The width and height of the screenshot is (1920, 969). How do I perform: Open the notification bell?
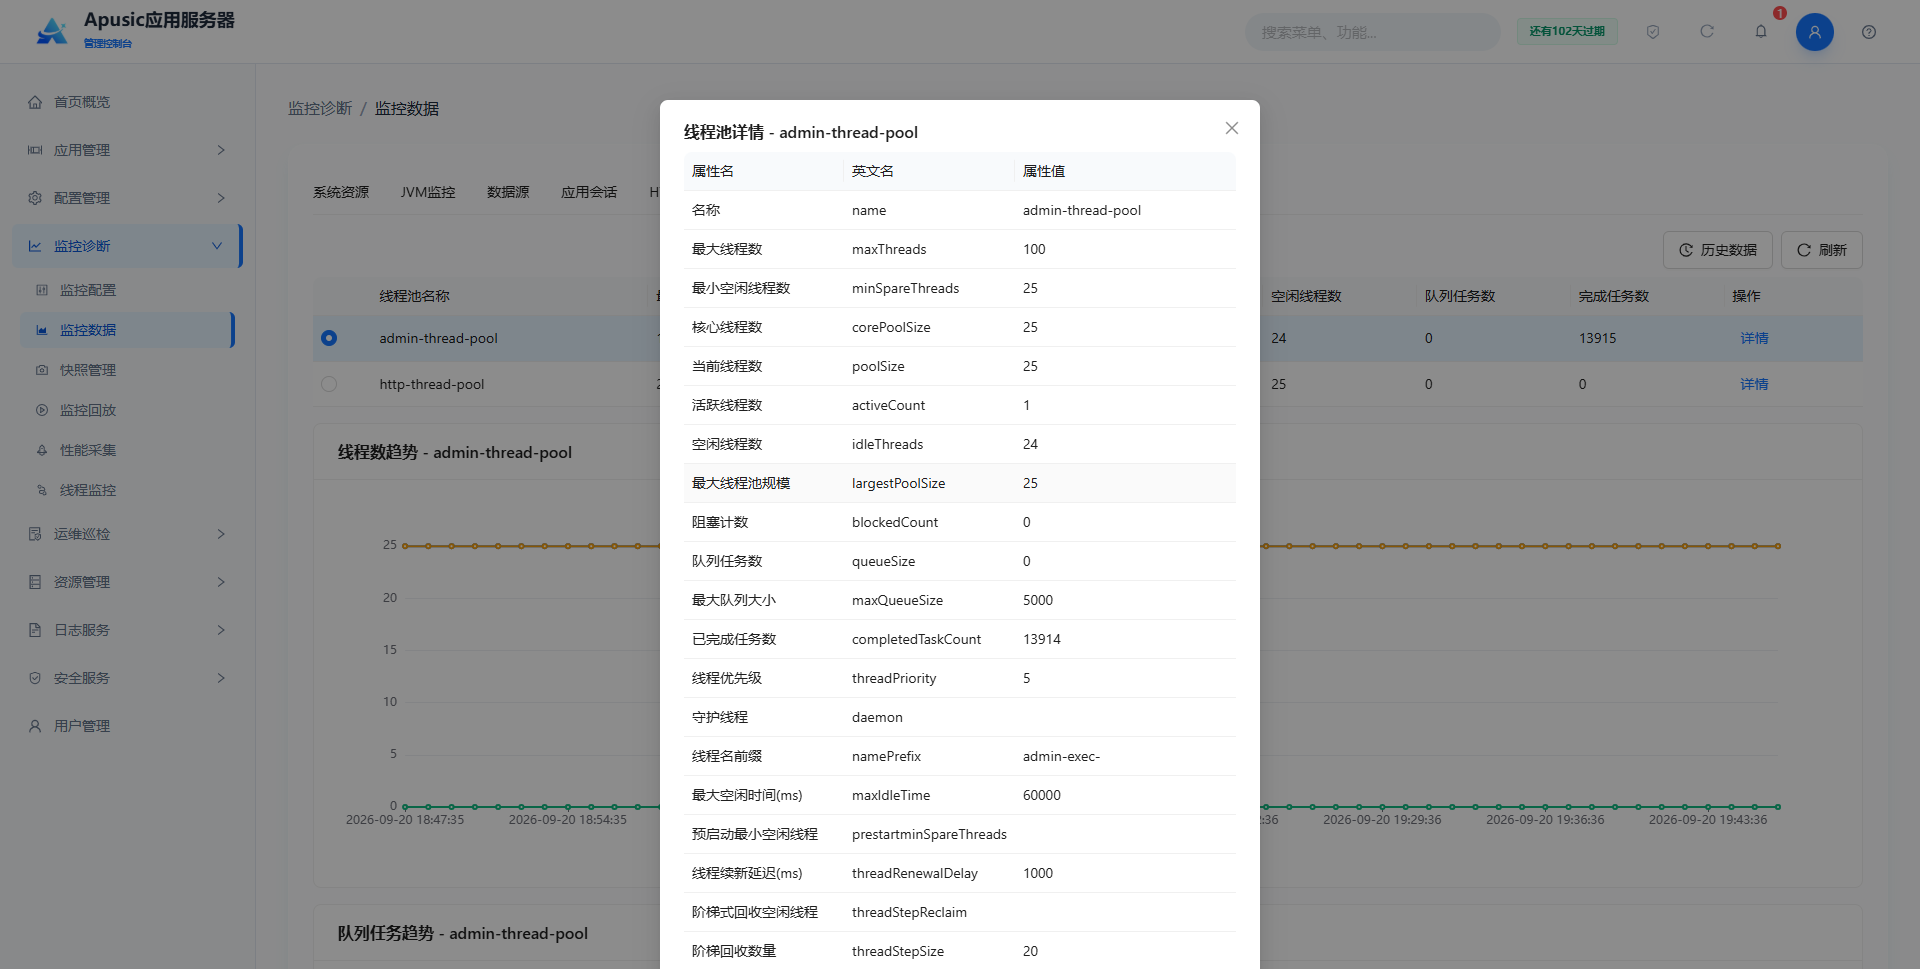coord(1761,32)
